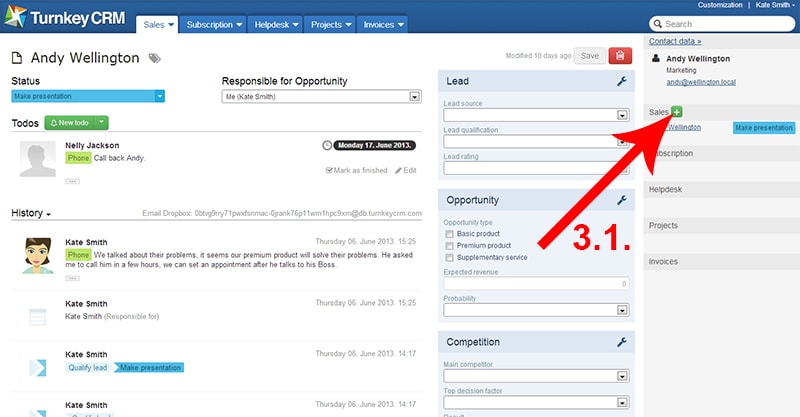Open Main competitor dropdown
The image size is (800, 417).
pos(536,376)
